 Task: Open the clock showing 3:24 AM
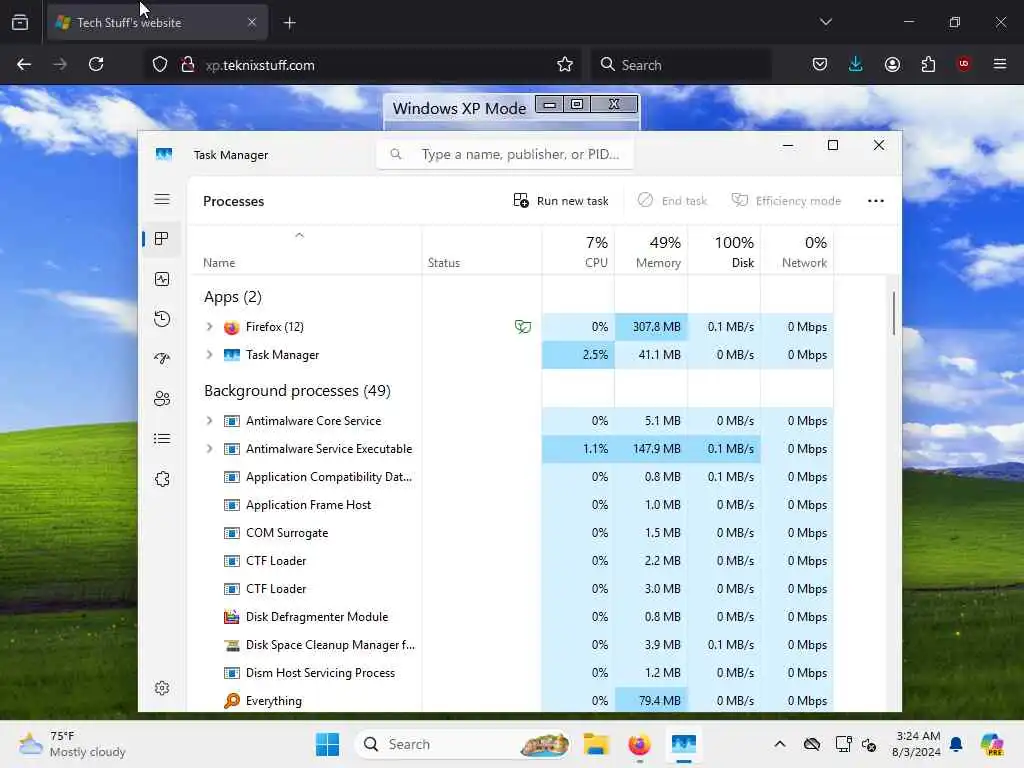click(918, 744)
